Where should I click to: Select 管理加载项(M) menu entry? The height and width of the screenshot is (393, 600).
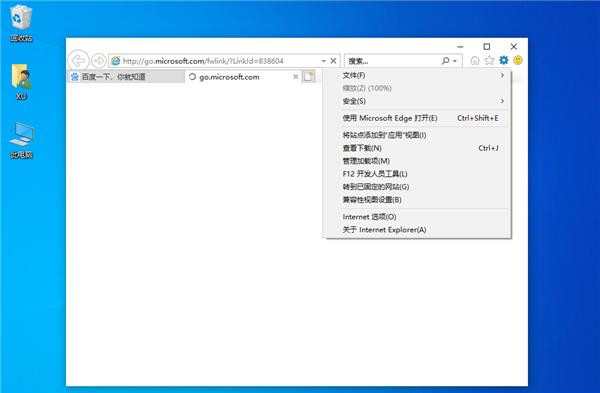417,161
